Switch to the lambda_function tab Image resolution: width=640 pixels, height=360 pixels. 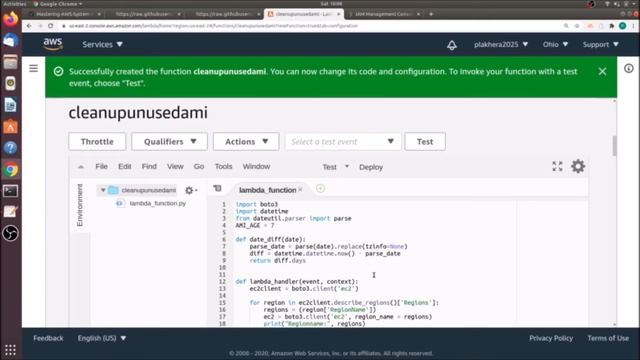(x=267, y=190)
